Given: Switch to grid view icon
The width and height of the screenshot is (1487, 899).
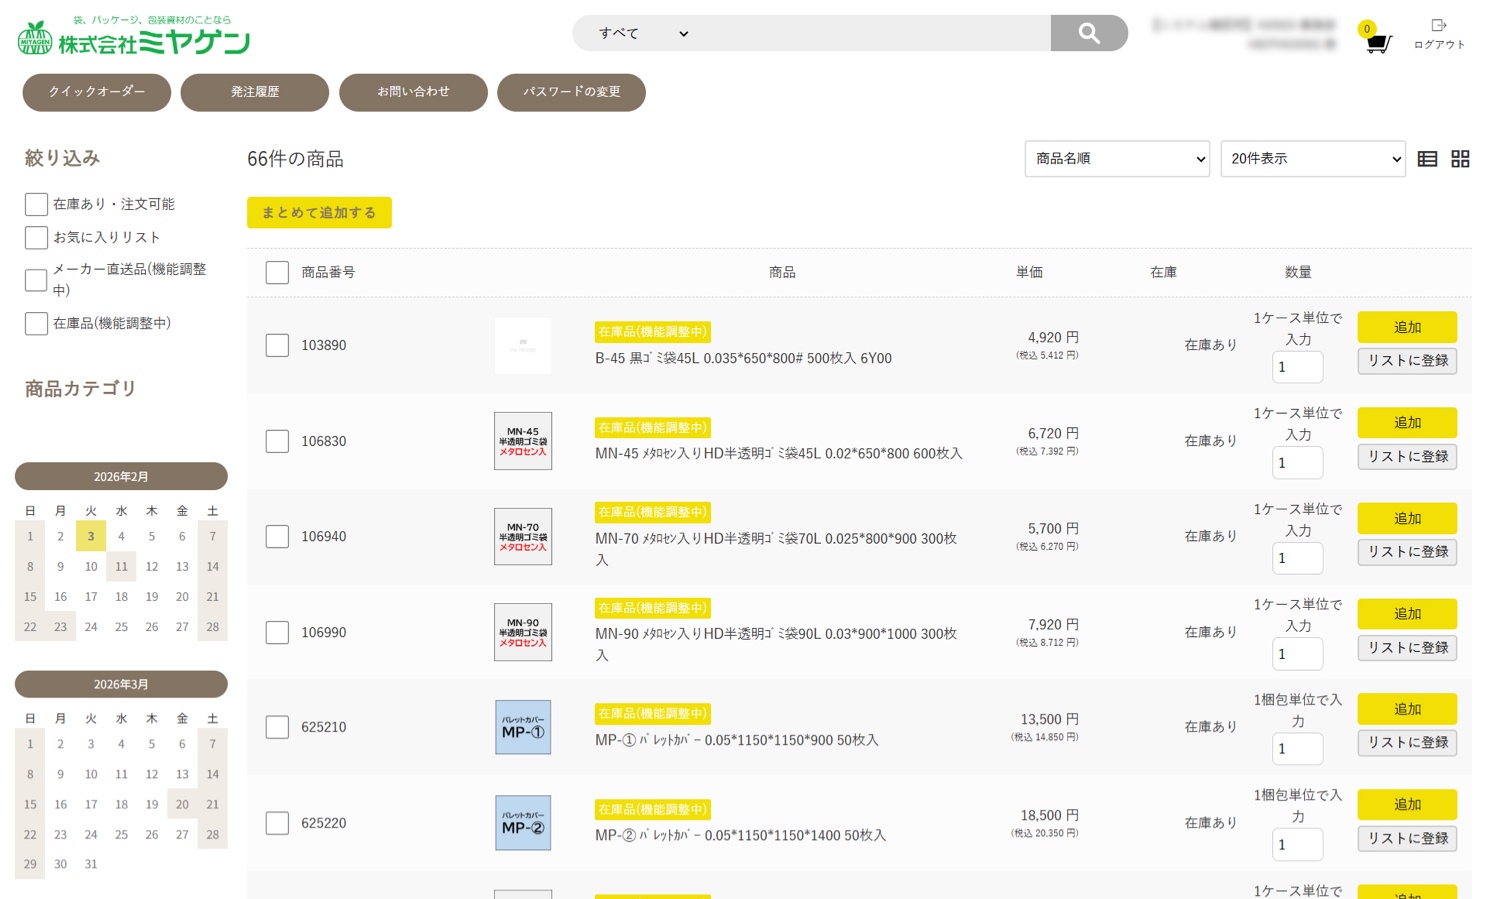Looking at the screenshot, I should (x=1460, y=159).
